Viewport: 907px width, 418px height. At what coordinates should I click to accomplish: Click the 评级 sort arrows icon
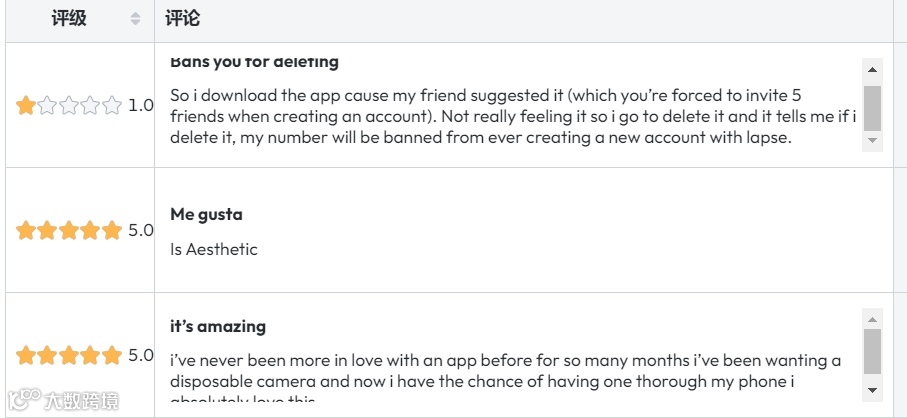click(x=136, y=19)
